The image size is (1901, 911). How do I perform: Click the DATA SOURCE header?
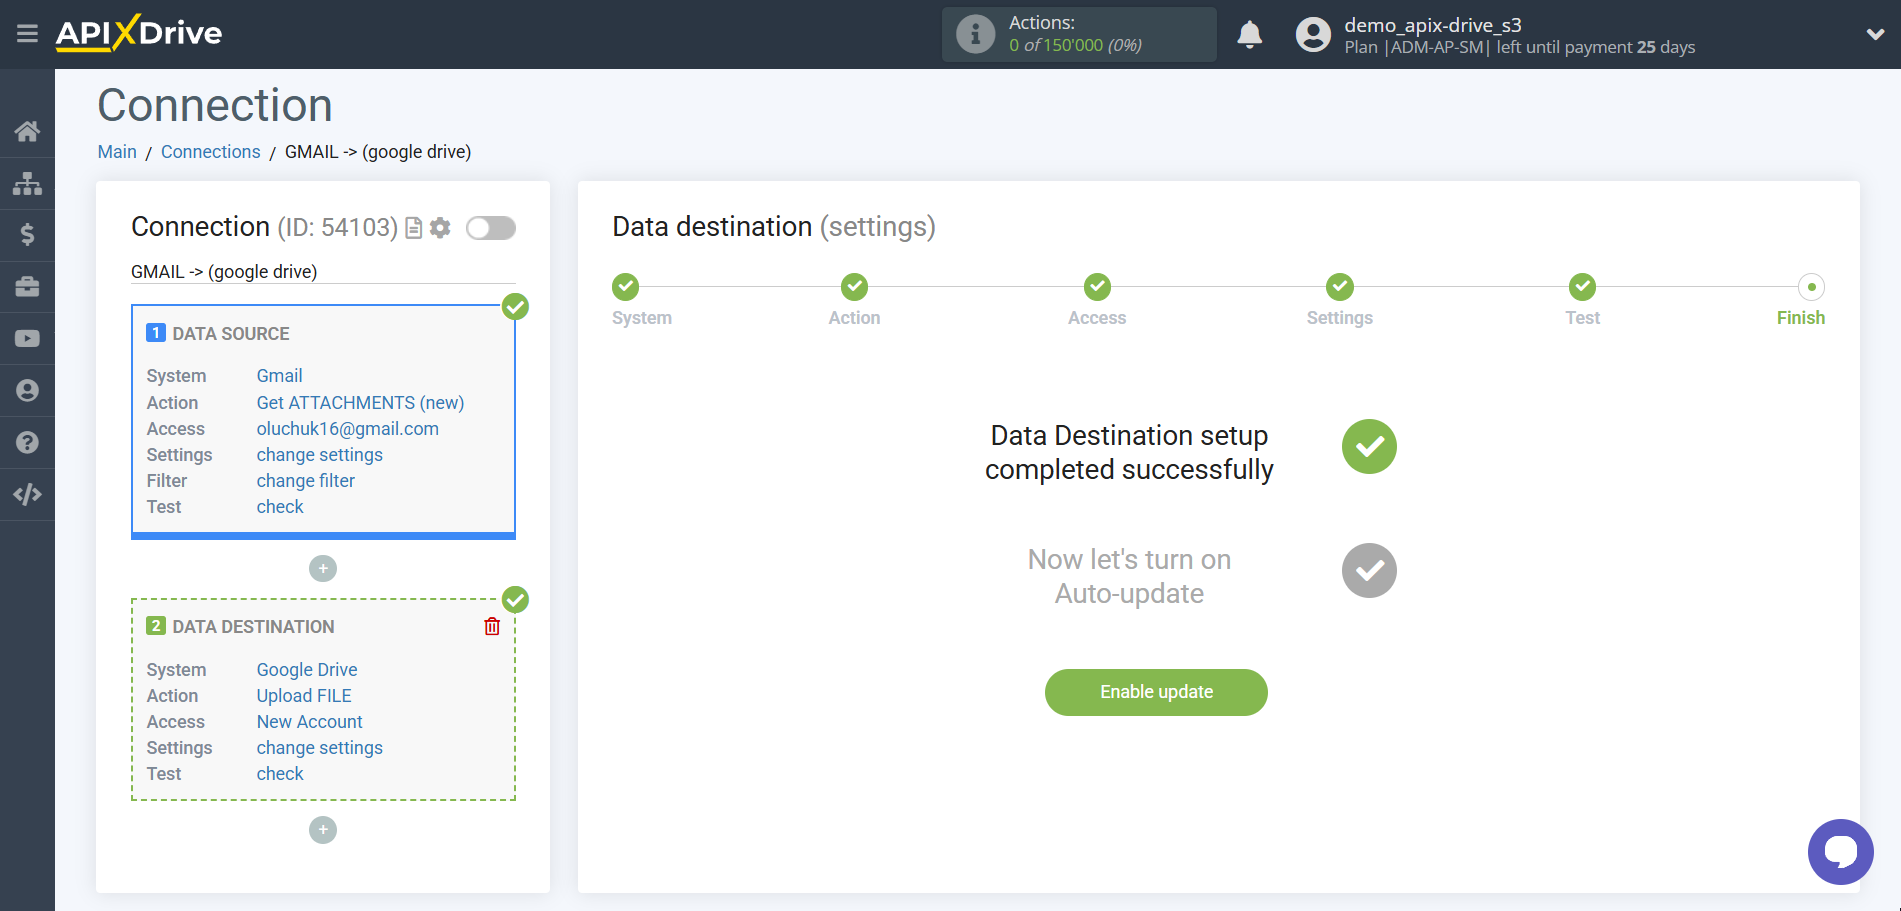[x=231, y=334]
